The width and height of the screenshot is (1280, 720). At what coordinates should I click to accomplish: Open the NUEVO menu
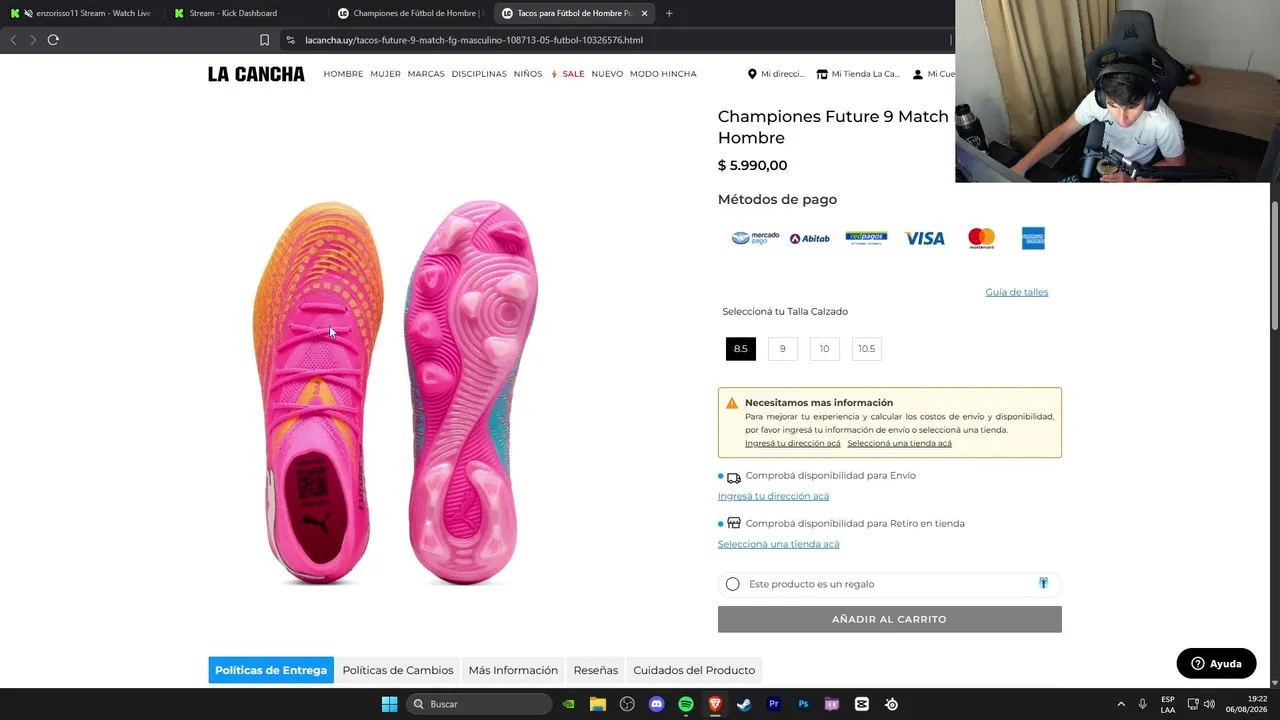607,74
